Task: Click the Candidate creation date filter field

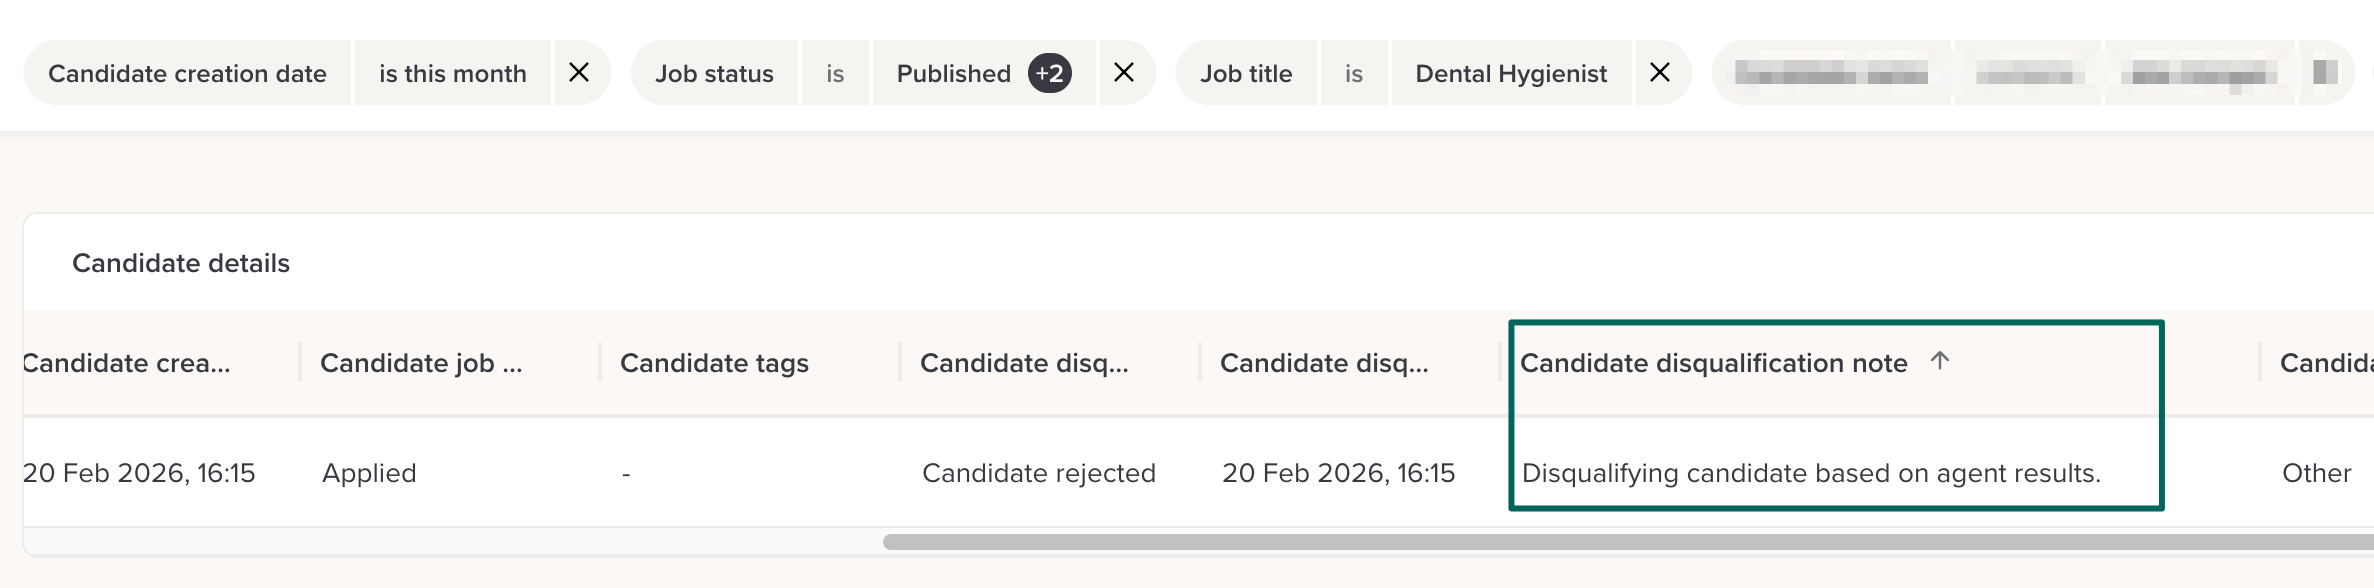Action: click(187, 73)
